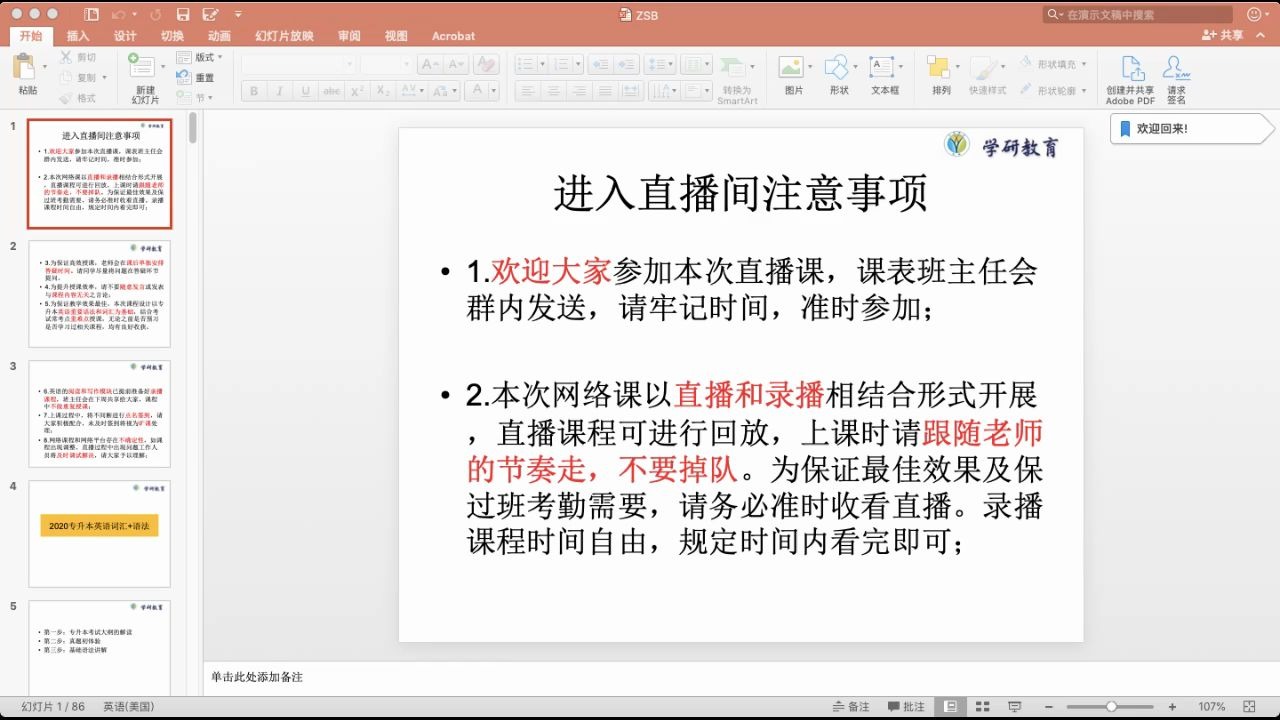Screen dimensions: 1280x720
Task: Insert a Text Box (文本框)
Action: click(x=884, y=75)
